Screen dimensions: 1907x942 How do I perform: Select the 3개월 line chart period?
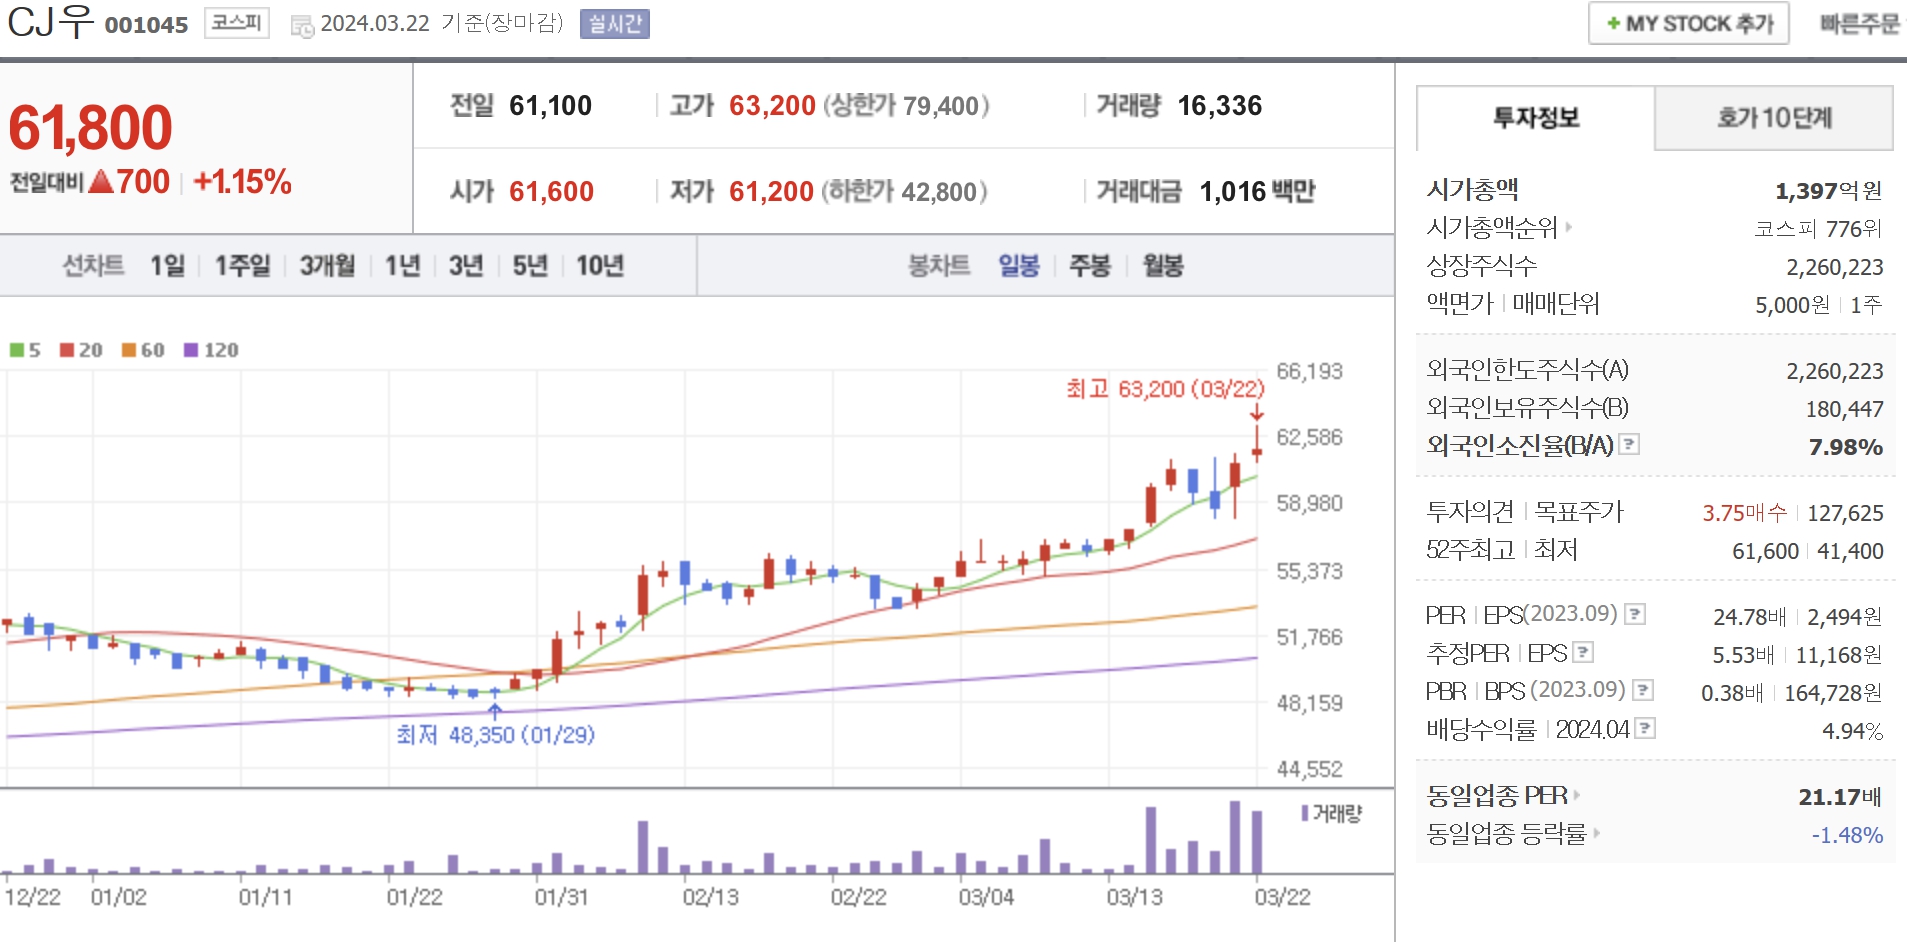(x=328, y=265)
